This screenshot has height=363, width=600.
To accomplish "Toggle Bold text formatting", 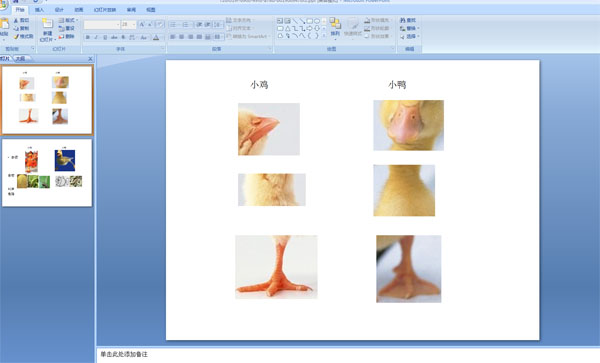I will [x=88, y=37].
